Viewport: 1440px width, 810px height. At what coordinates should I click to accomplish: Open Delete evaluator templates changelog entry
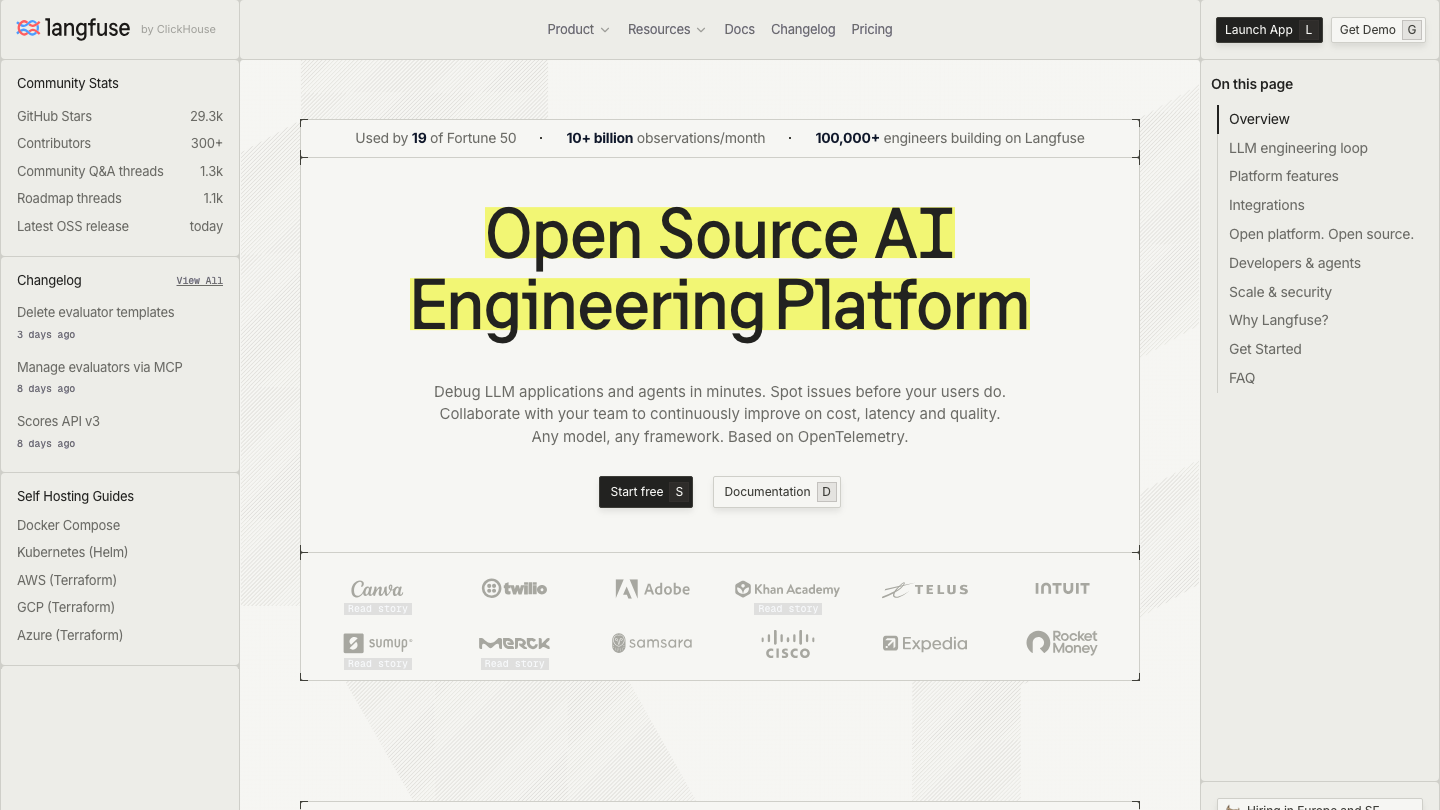click(x=96, y=312)
